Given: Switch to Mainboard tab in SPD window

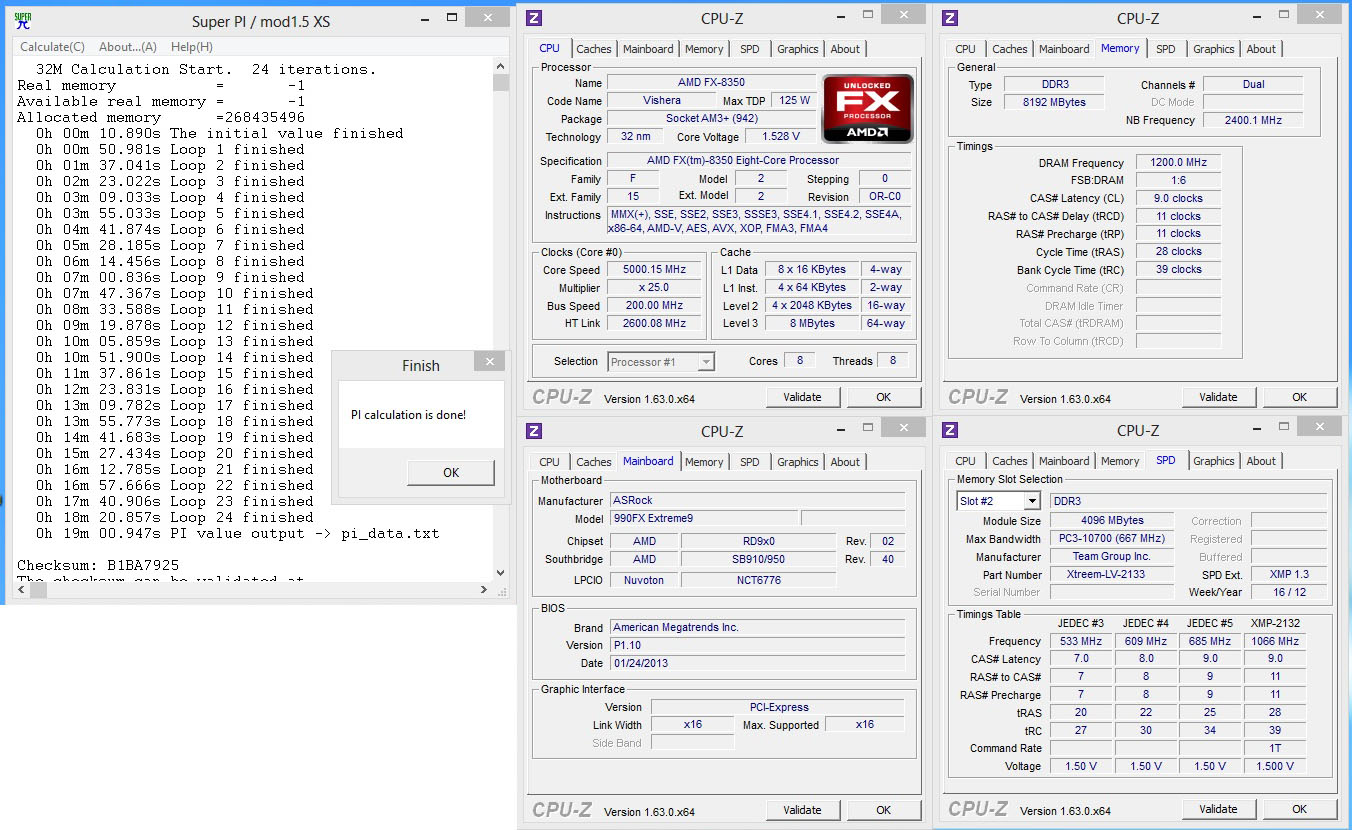Looking at the screenshot, I should [x=1064, y=461].
